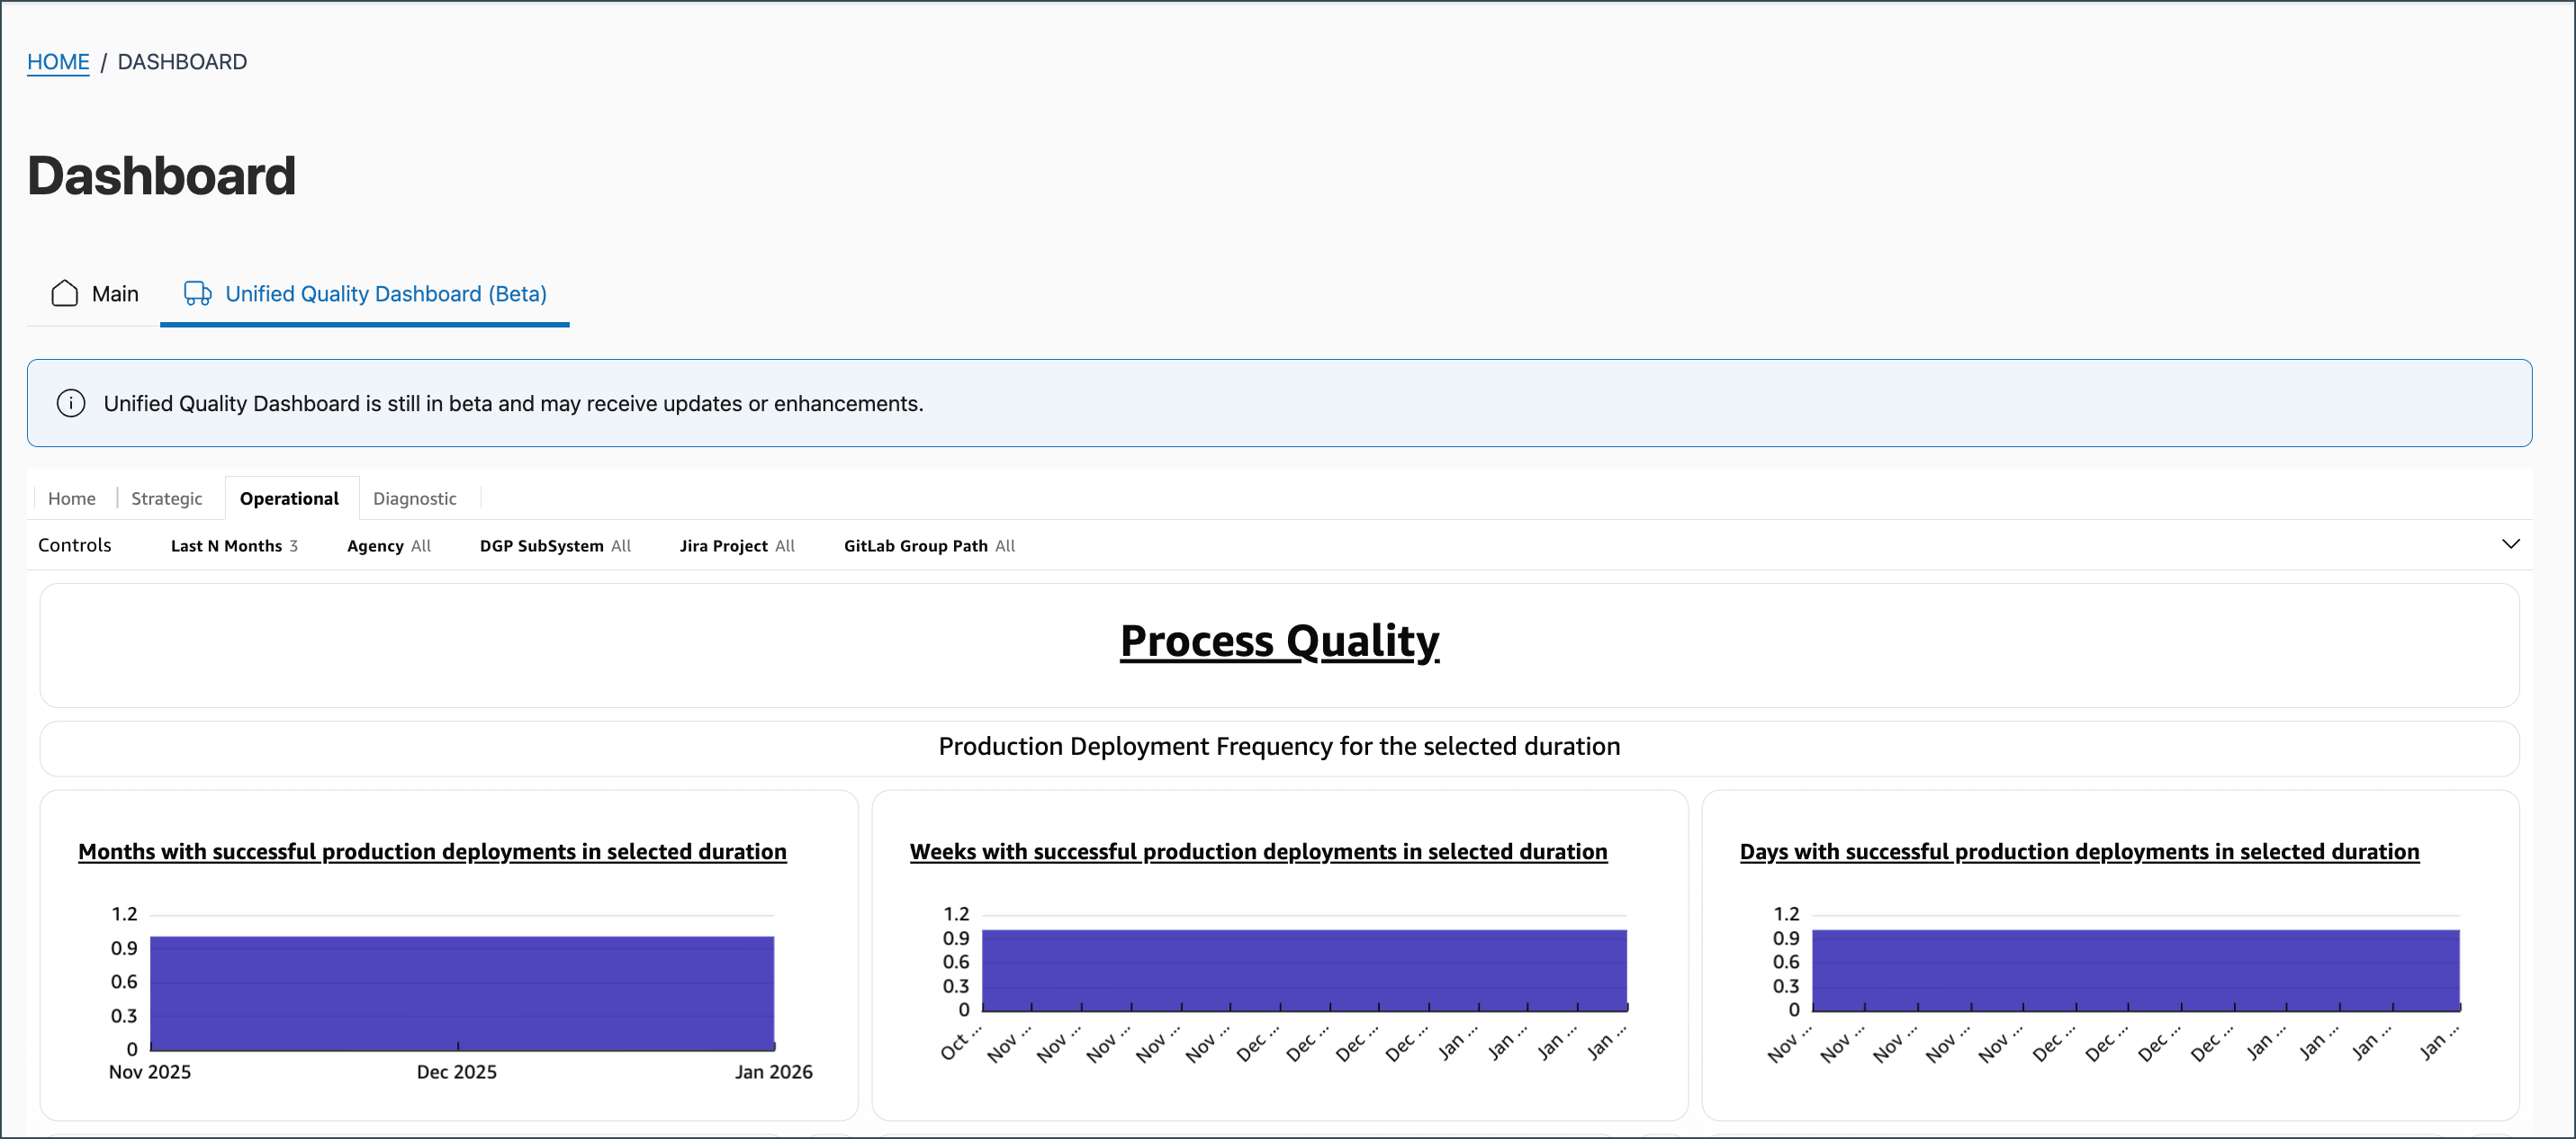
Task: Click the info circle icon in beta banner
Action: click(71, 403)
